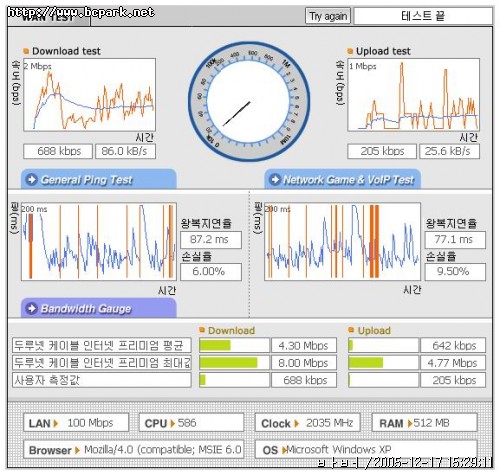Select the 프리미엄 평균 row label

(102, 345)
